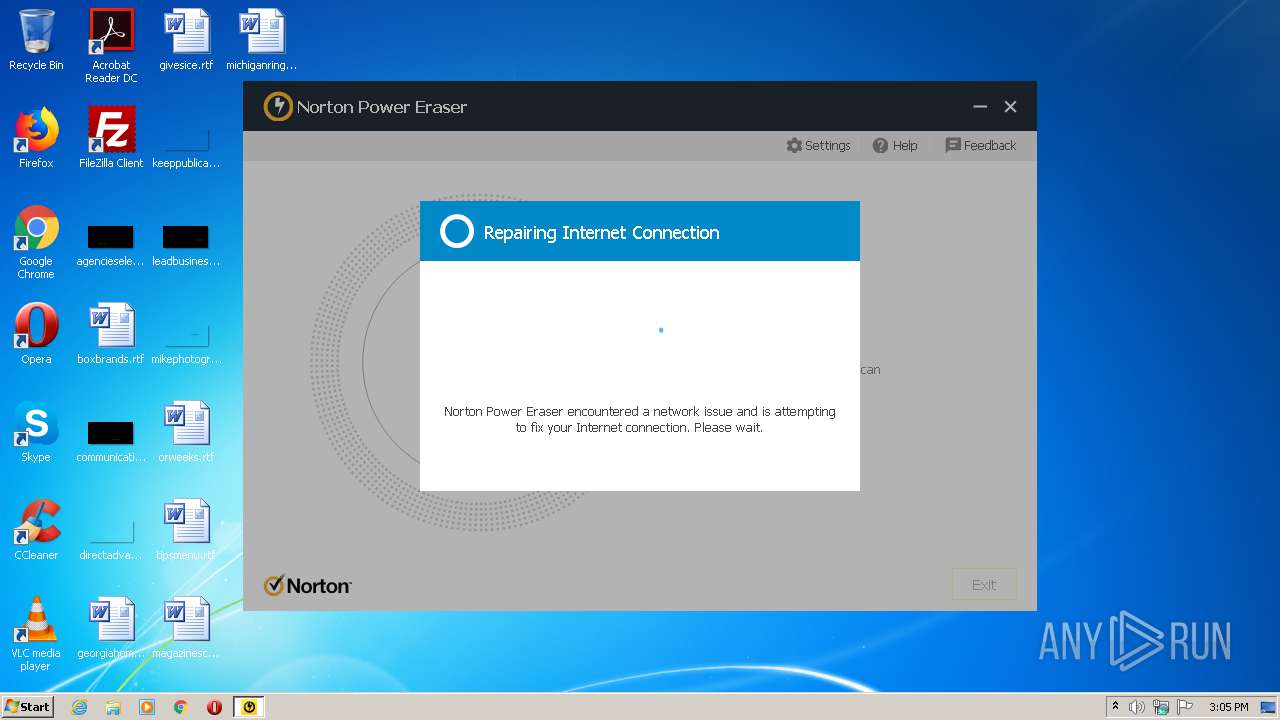Select tipsmenu.rtf document

tap(186, 530)
